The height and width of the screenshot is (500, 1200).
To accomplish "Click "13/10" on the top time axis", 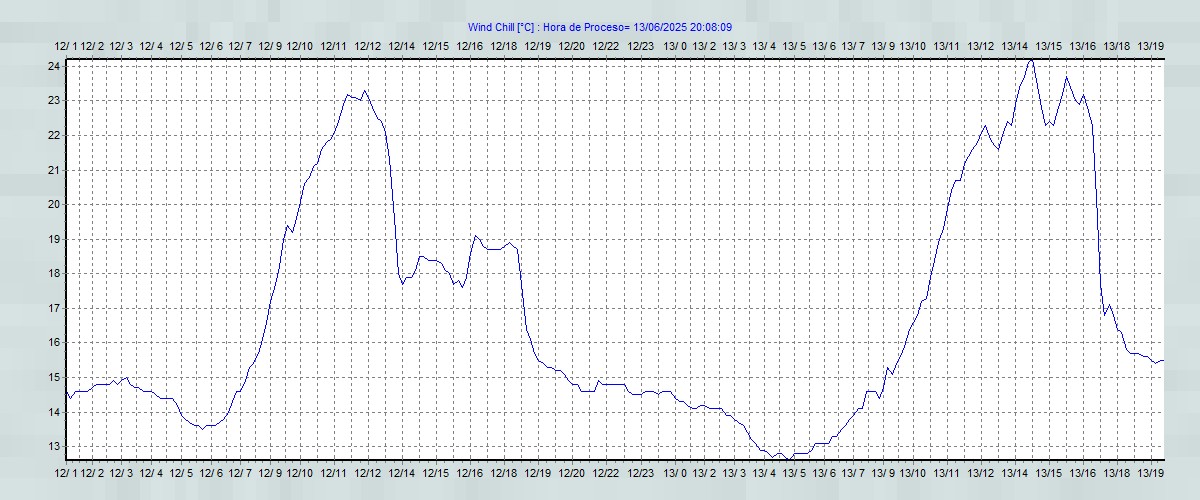I will (913, 46).
